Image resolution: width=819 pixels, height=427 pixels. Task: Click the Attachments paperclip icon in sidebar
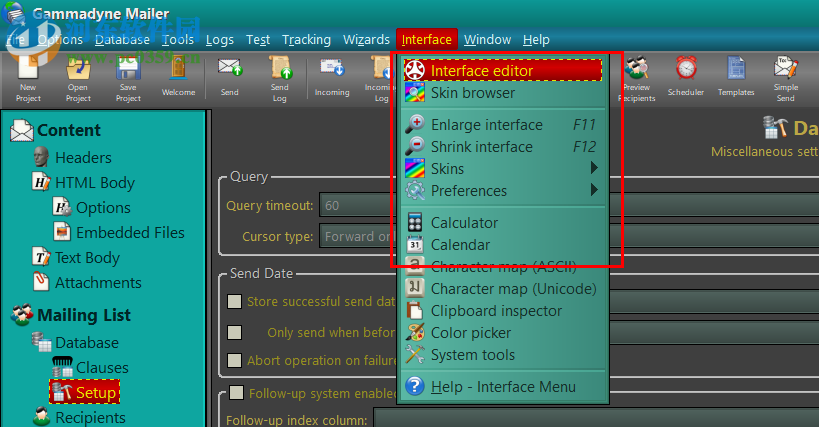[x=41, y=282]
